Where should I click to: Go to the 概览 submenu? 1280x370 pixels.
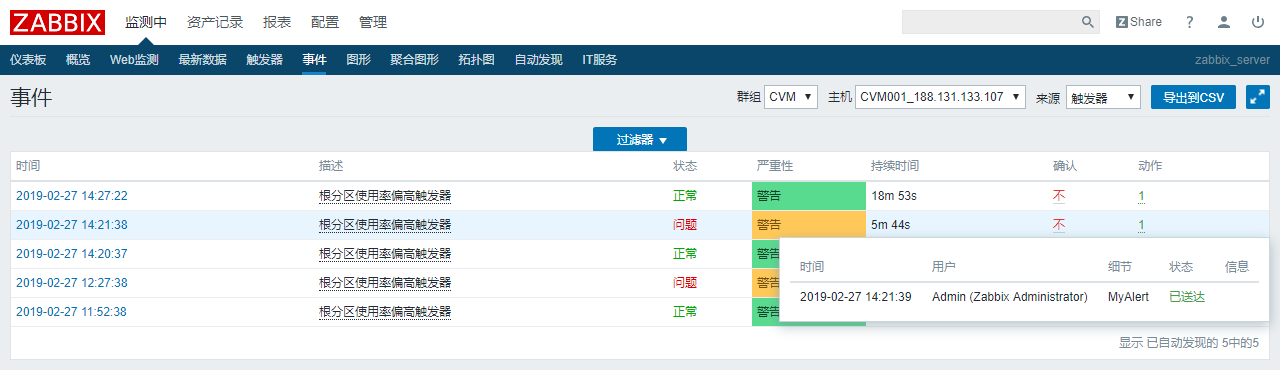click(78, 60)
